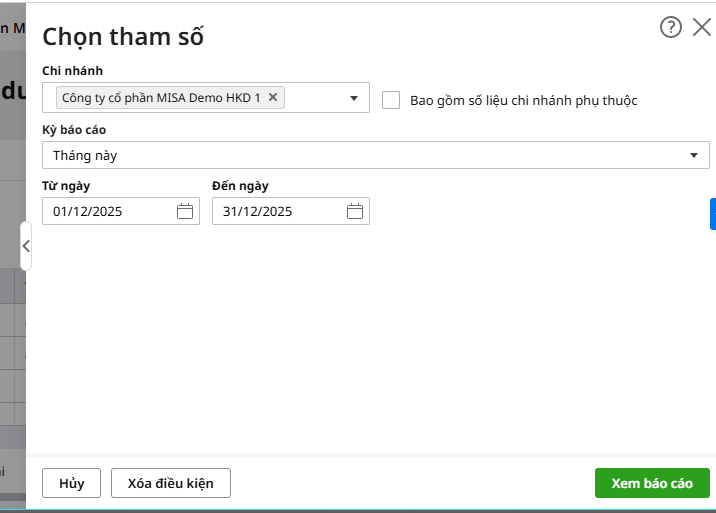Viewport: 716px width, 513px height.
Task: Click the Hủy button
Action: (x=71, y=483)
